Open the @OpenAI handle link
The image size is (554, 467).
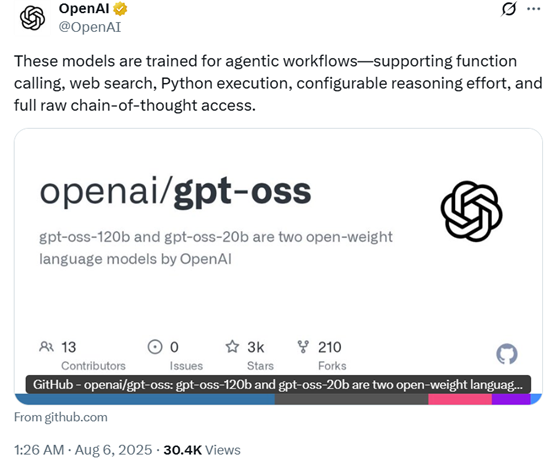[90, 27]
